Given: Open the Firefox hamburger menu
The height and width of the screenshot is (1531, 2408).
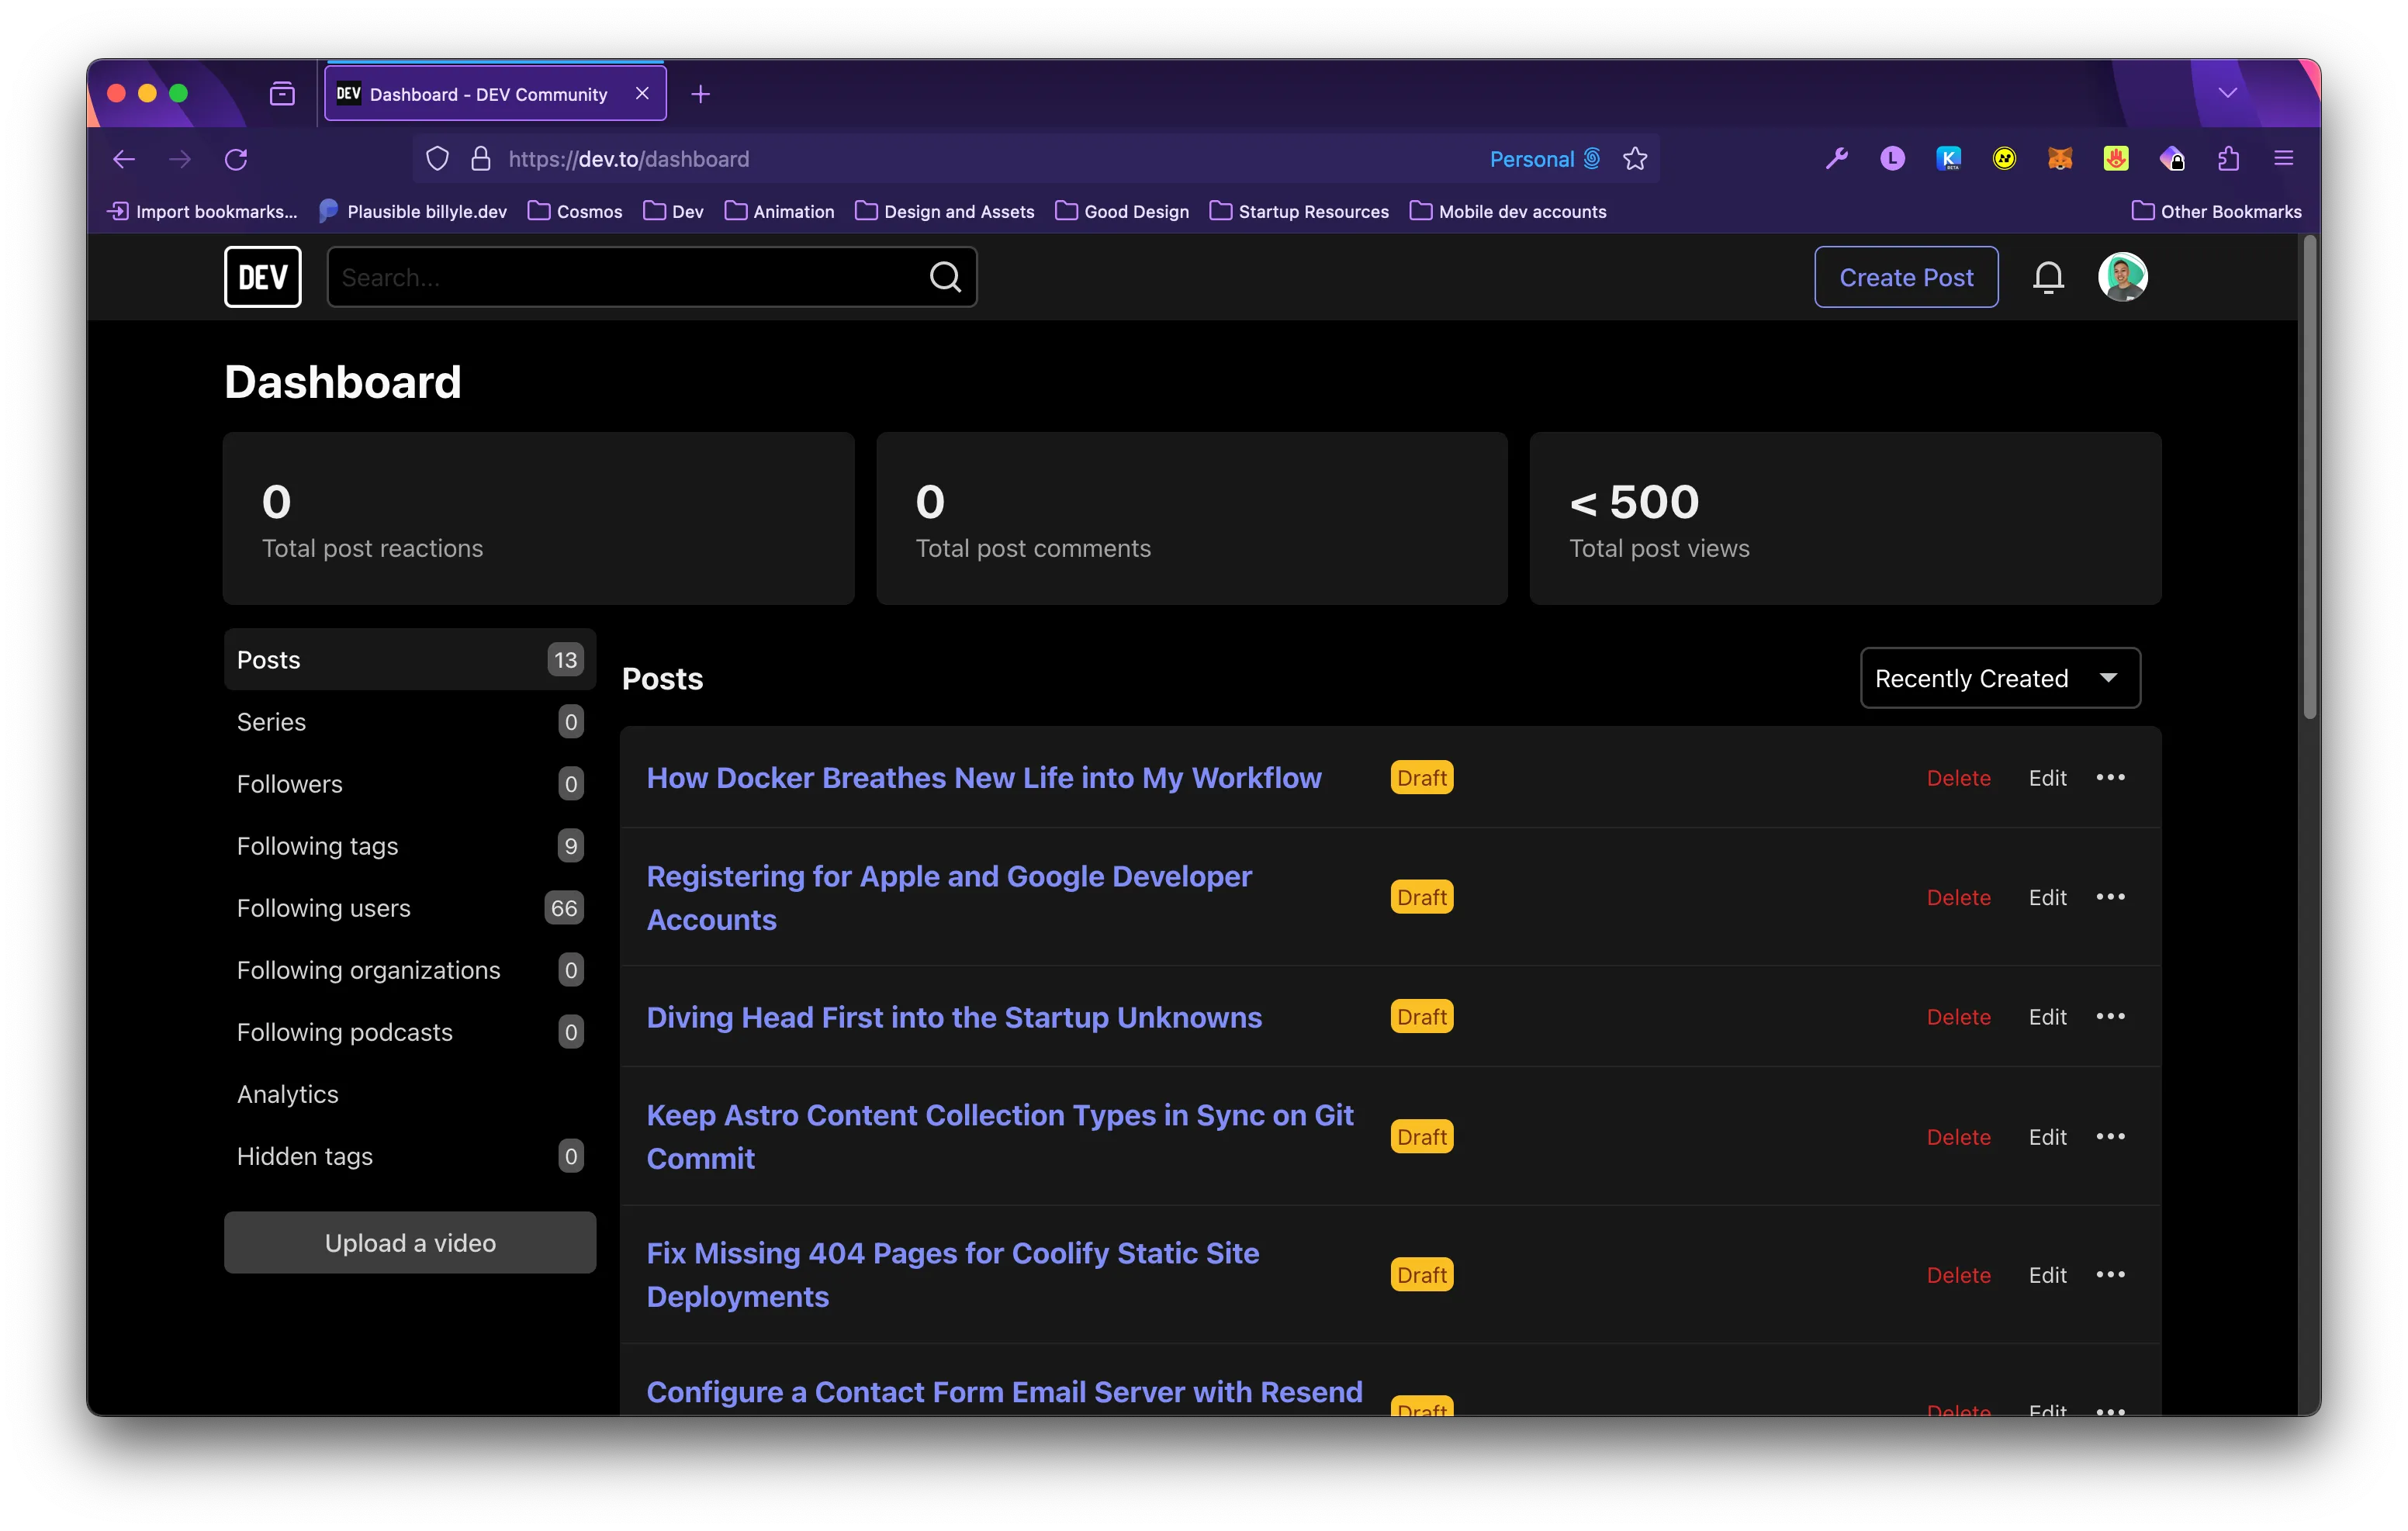Looking at the screenshot, I should [2283, 158].
